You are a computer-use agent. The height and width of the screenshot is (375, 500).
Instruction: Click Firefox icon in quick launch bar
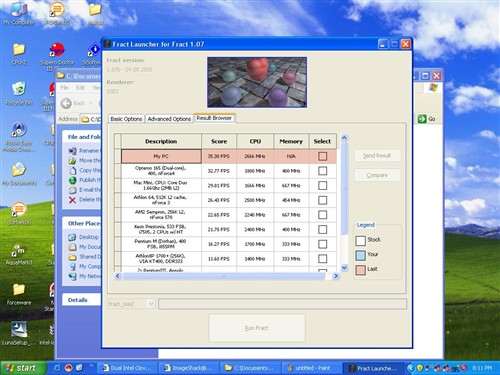(x=68, y=368)
